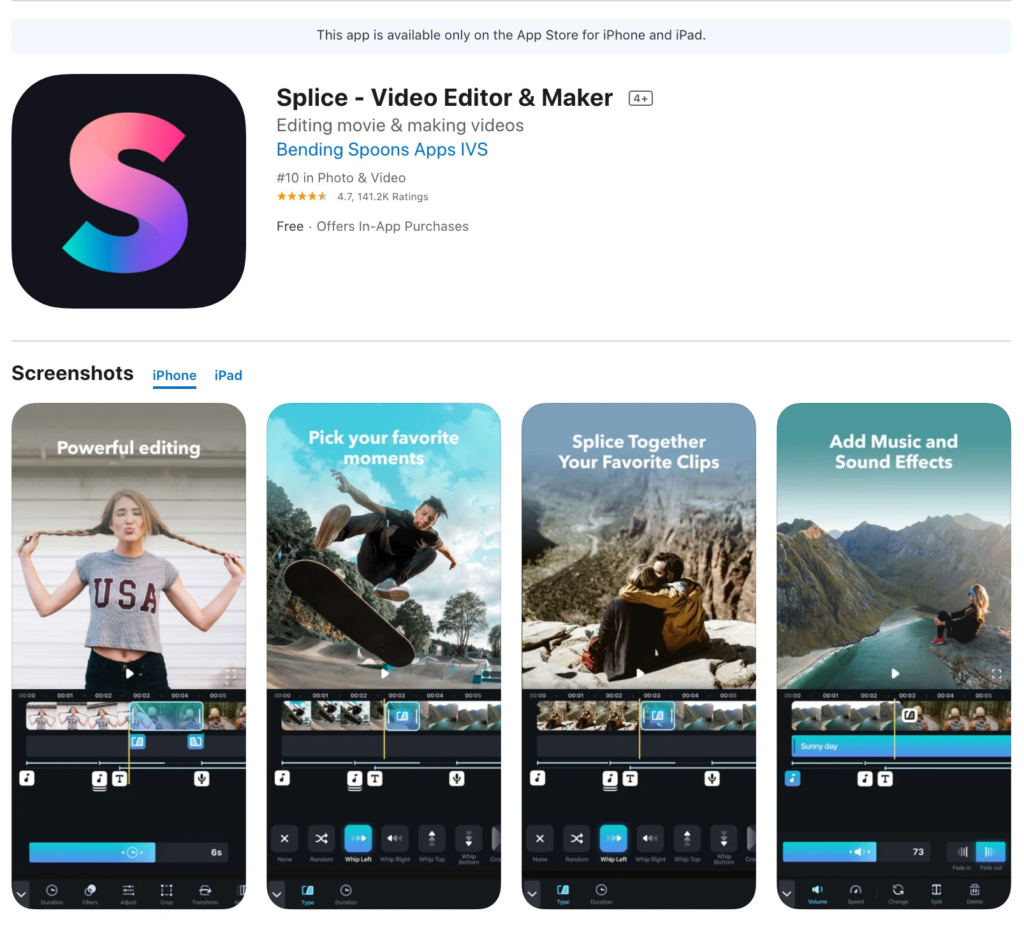
Task: Click the Filters tool in Powerful editing screenshot
Action: coord(90,893)
